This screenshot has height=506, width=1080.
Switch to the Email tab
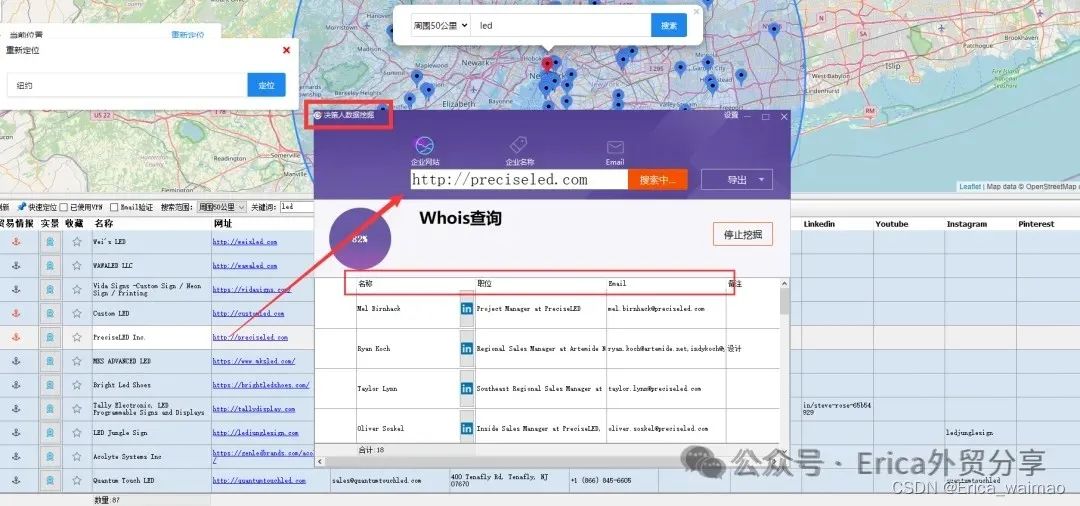tap(615, 152)
